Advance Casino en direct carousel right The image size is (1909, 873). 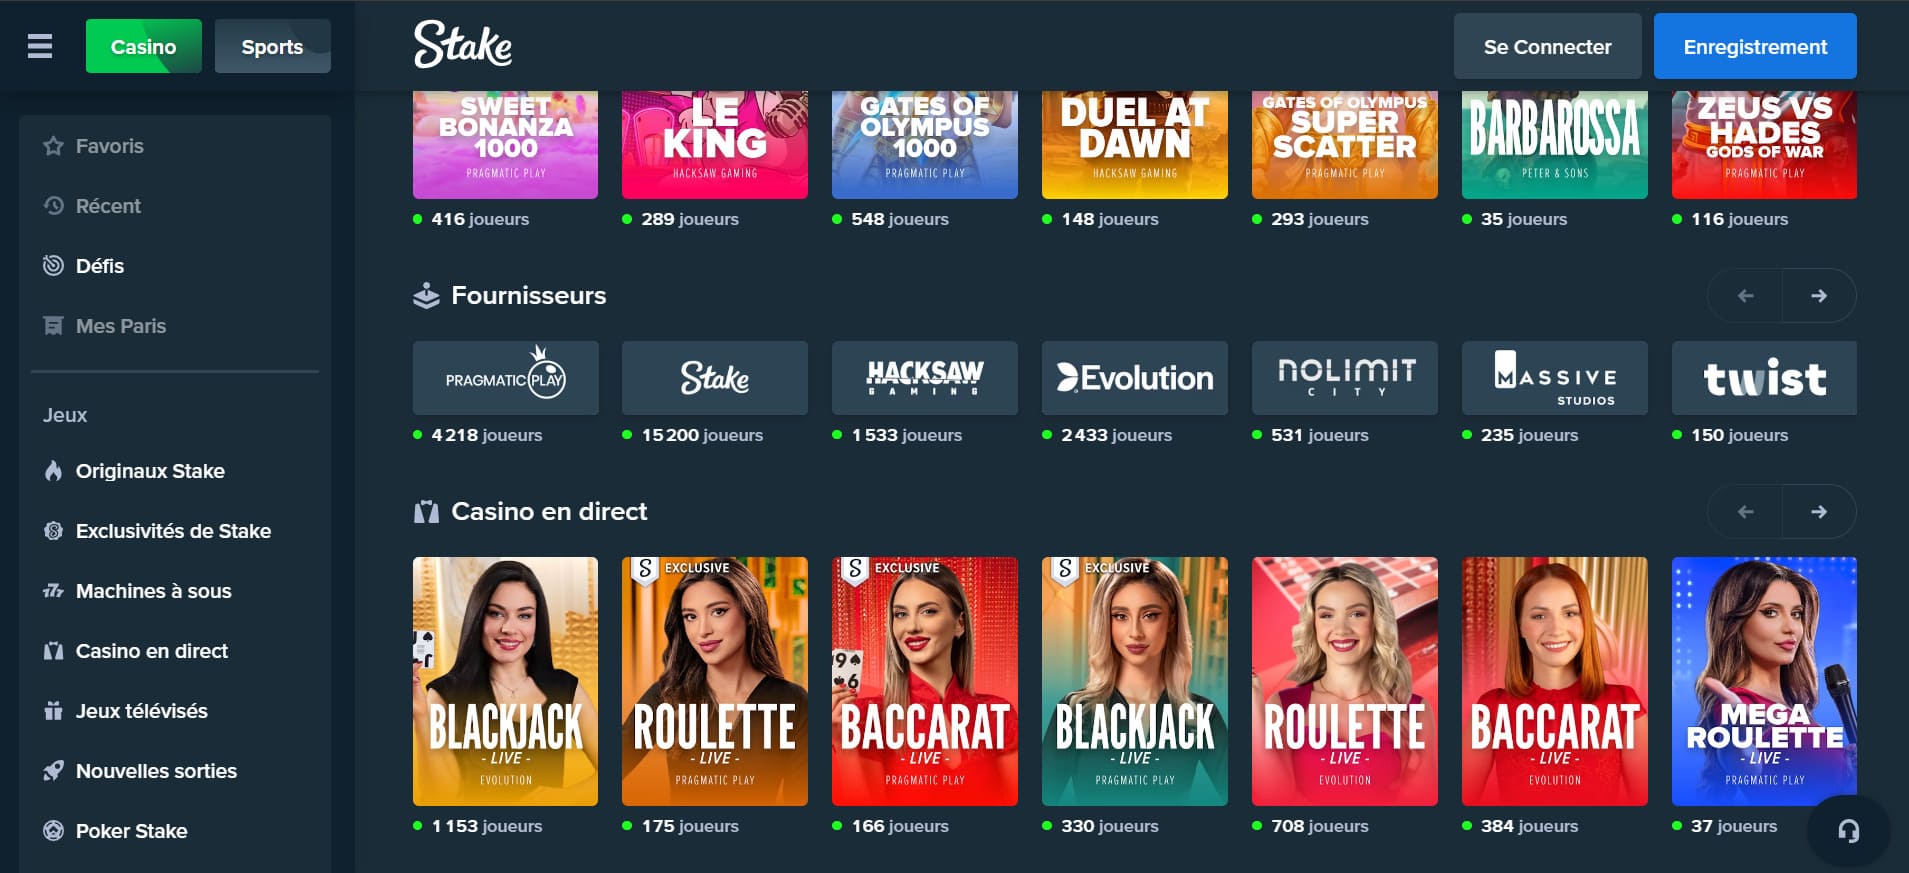[1819, 512]
